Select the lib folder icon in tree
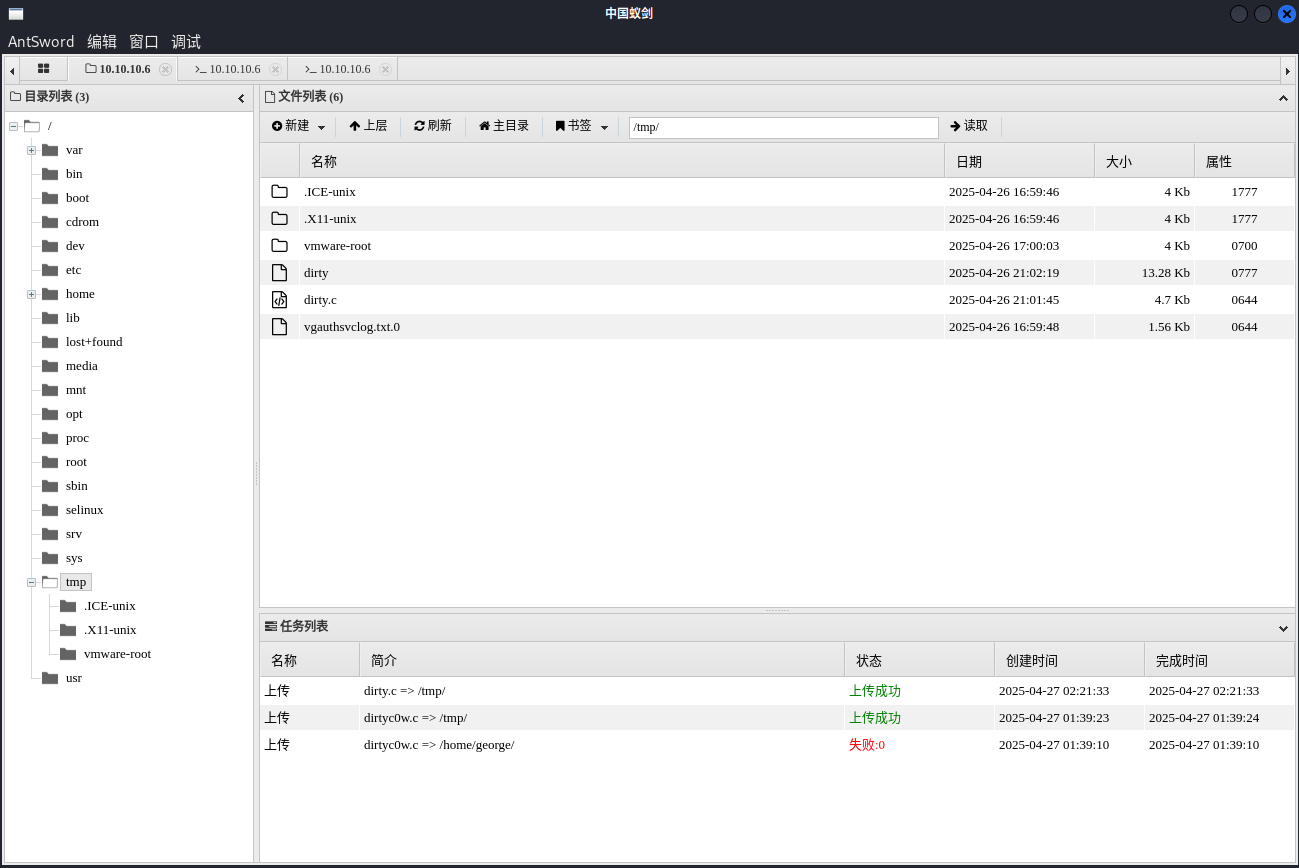Viewport: 1299px width, 868px height. point(50,318)
